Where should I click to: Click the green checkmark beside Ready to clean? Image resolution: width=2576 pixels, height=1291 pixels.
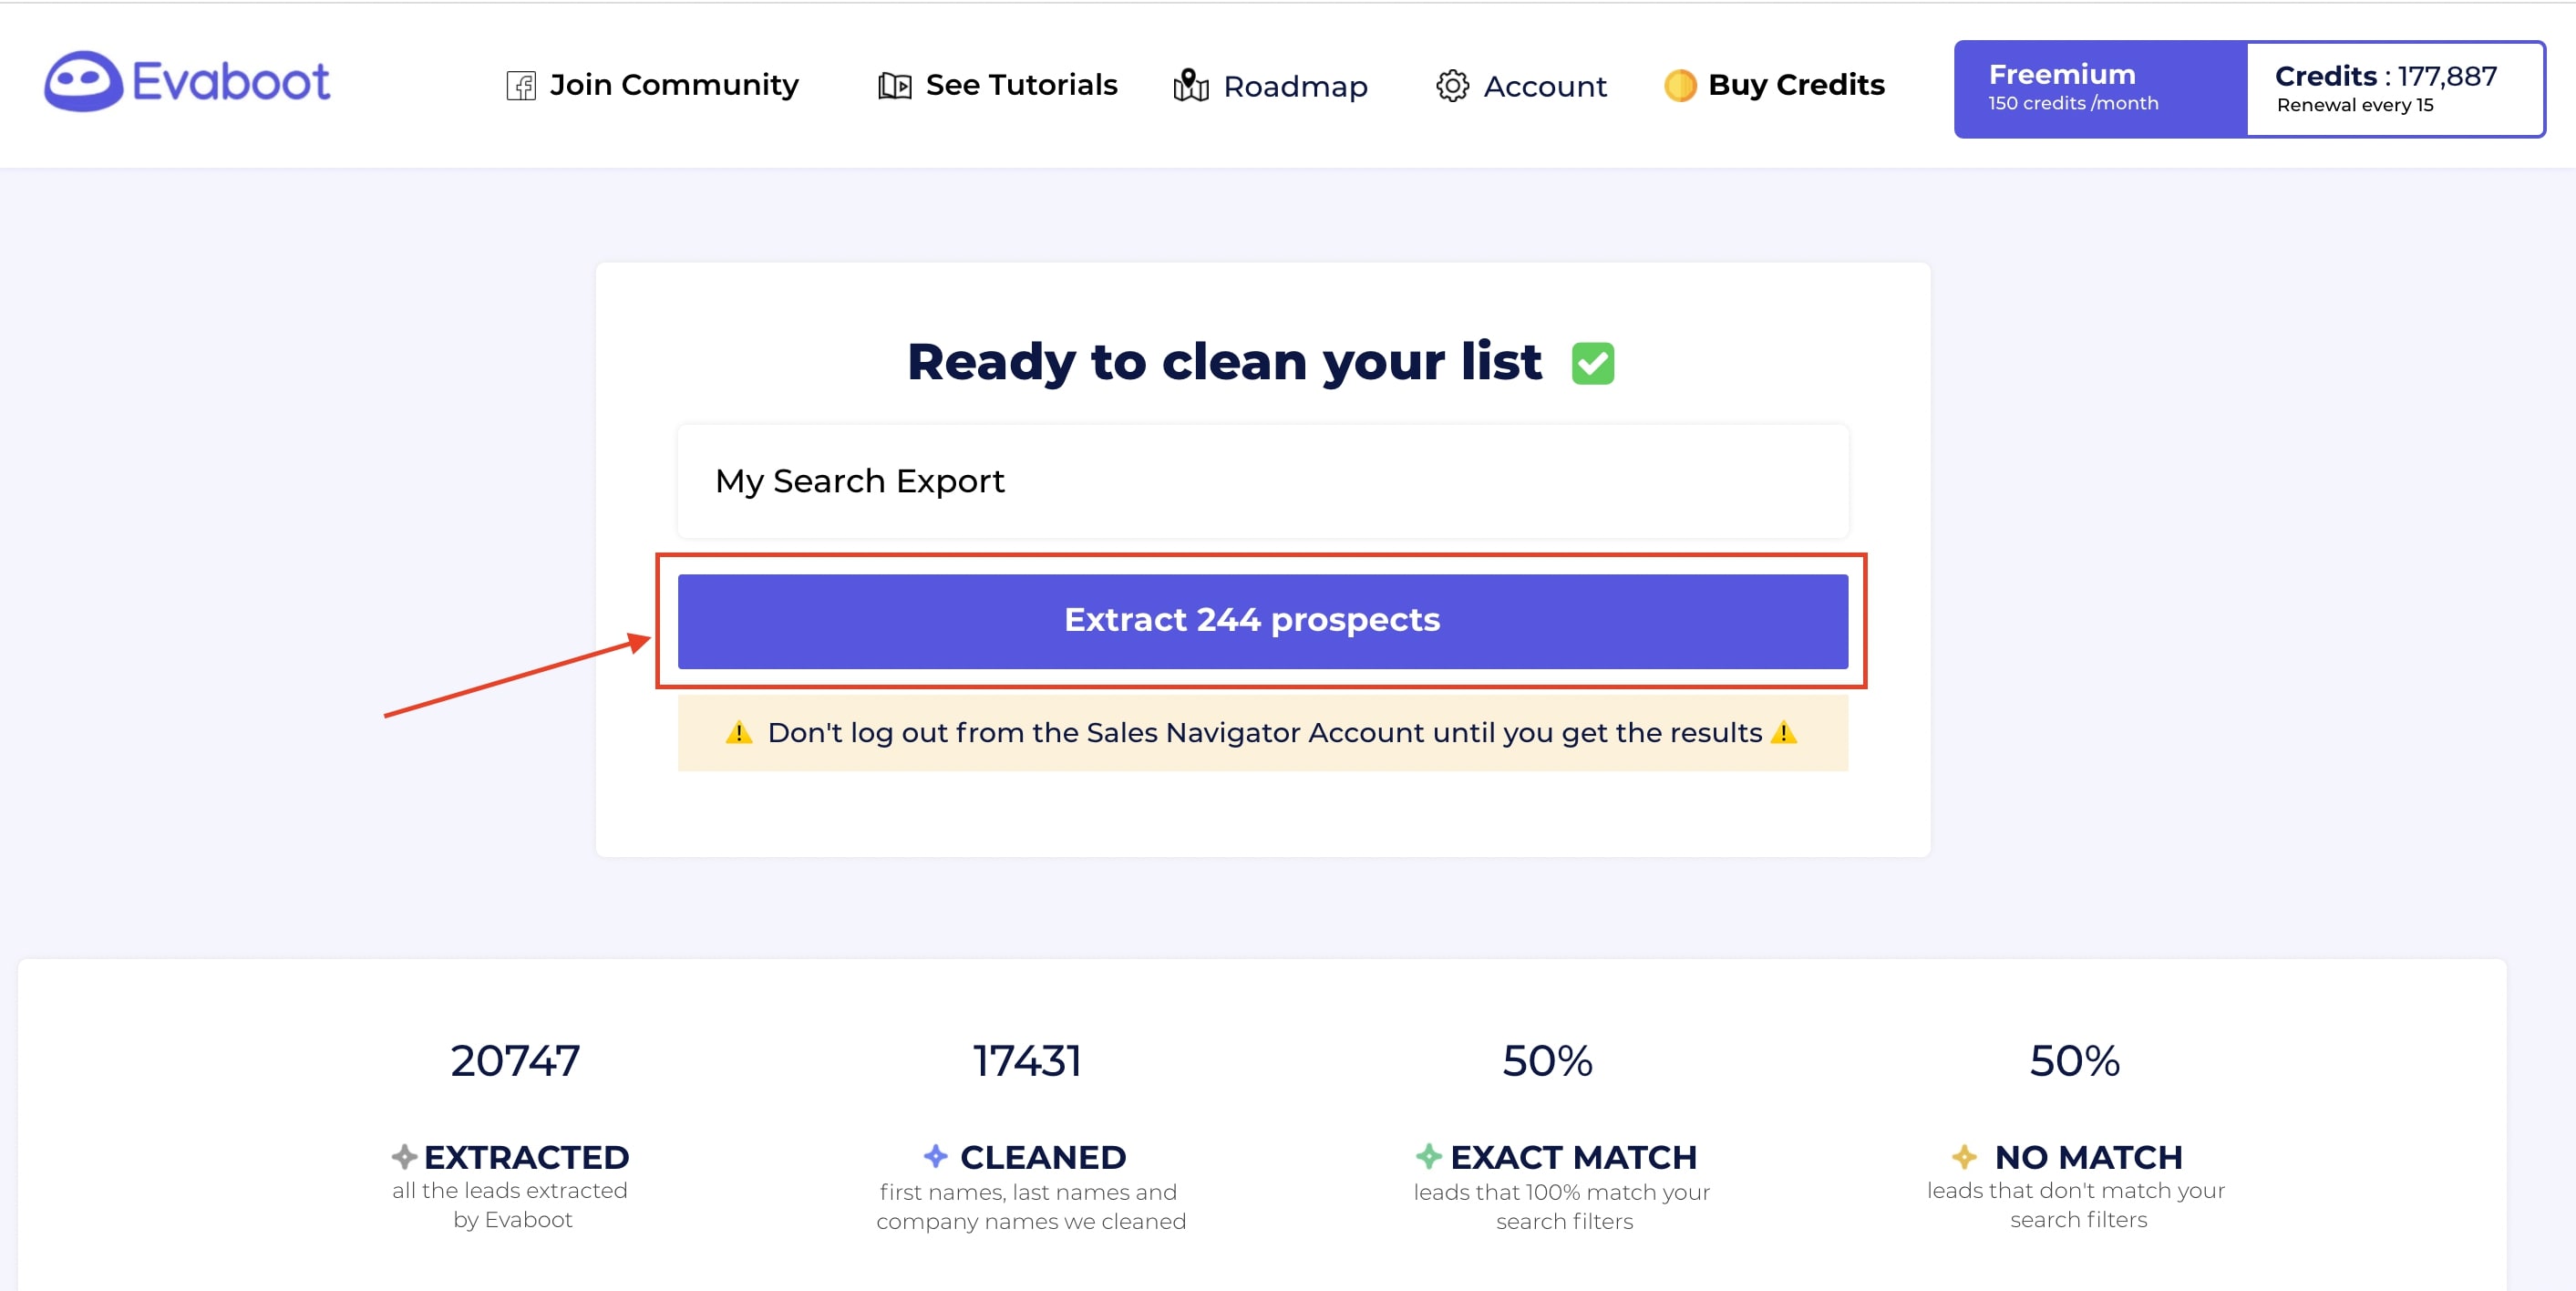pos(1593,363)
